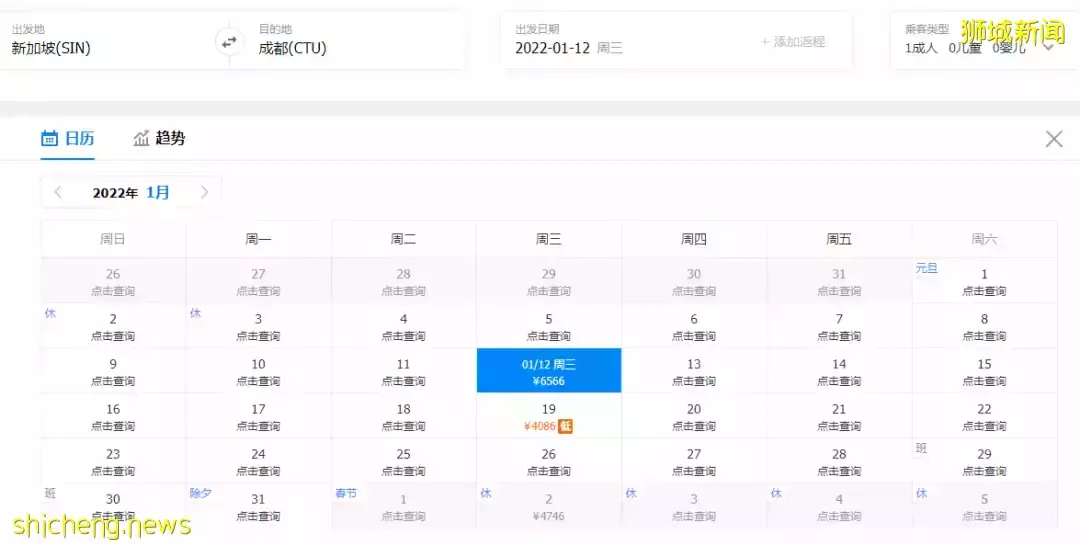Query fares for December 26 cell
The width and height of the screenshot is (1080, 545).
pos(113,281)
